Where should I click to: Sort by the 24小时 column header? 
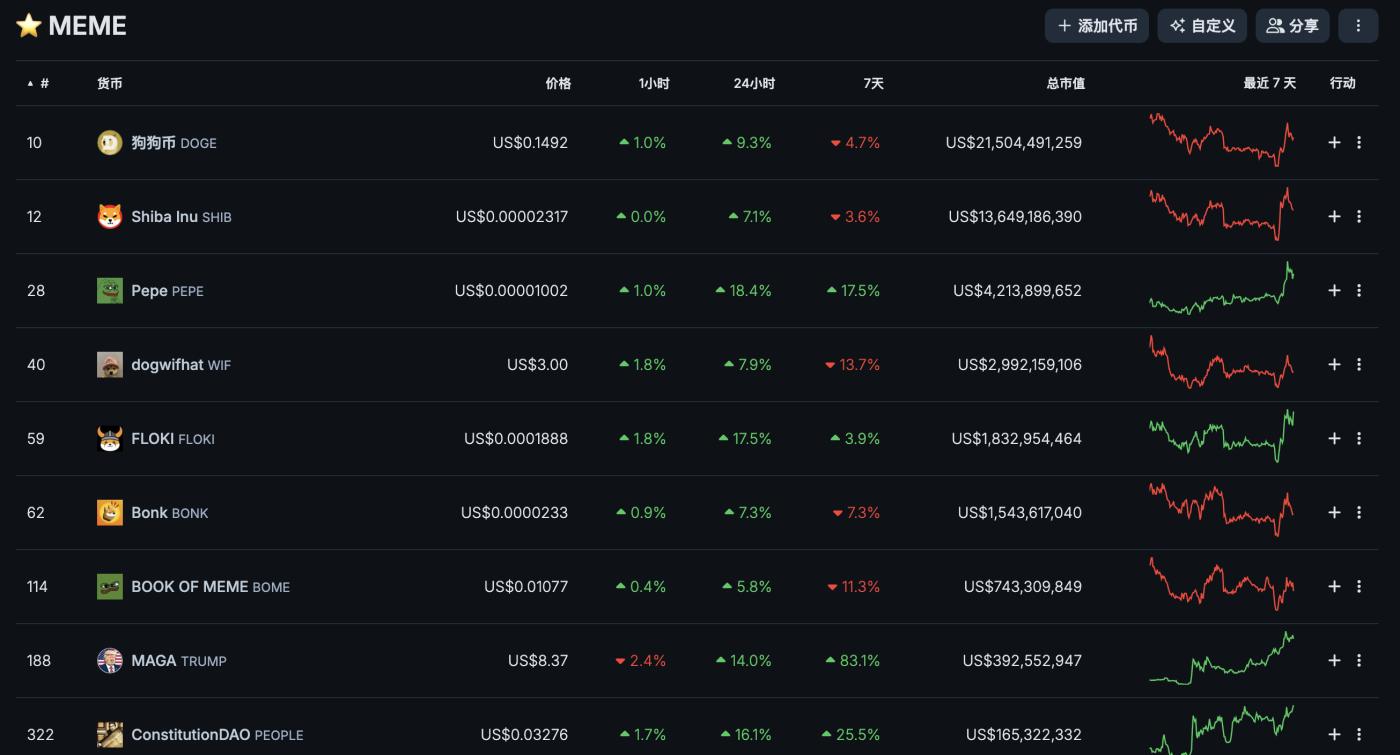pos(754,84)
